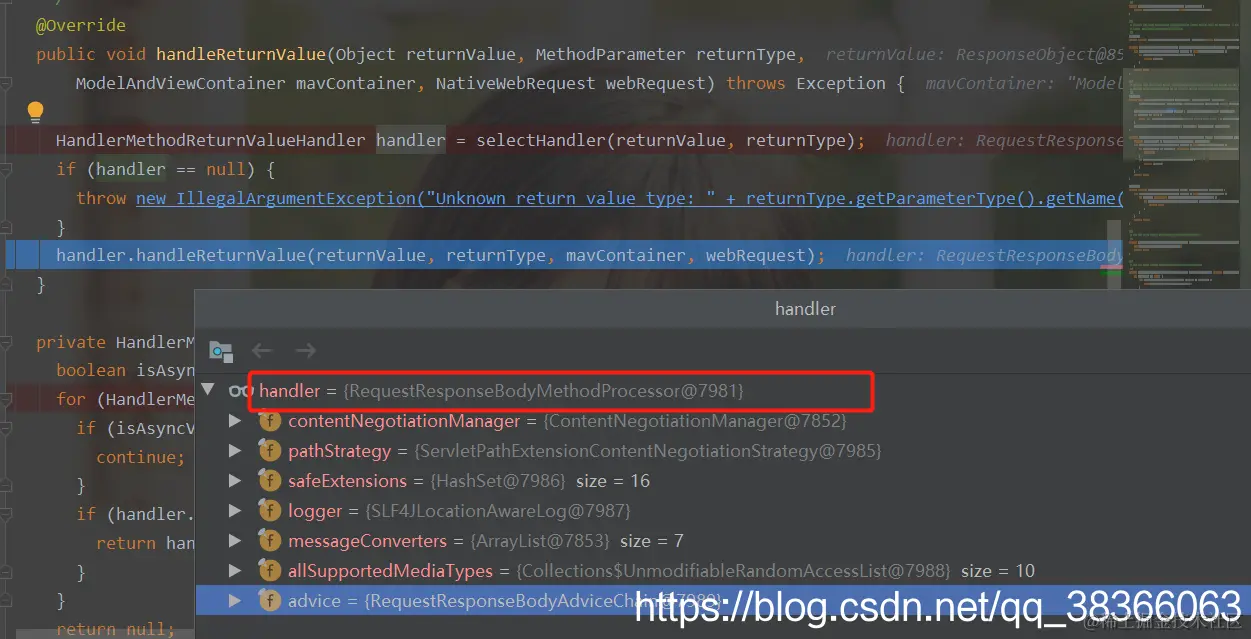The width and height of the screenshot is (1251, 639).
Task: Click the throws Exception clause
Action: 806,83
